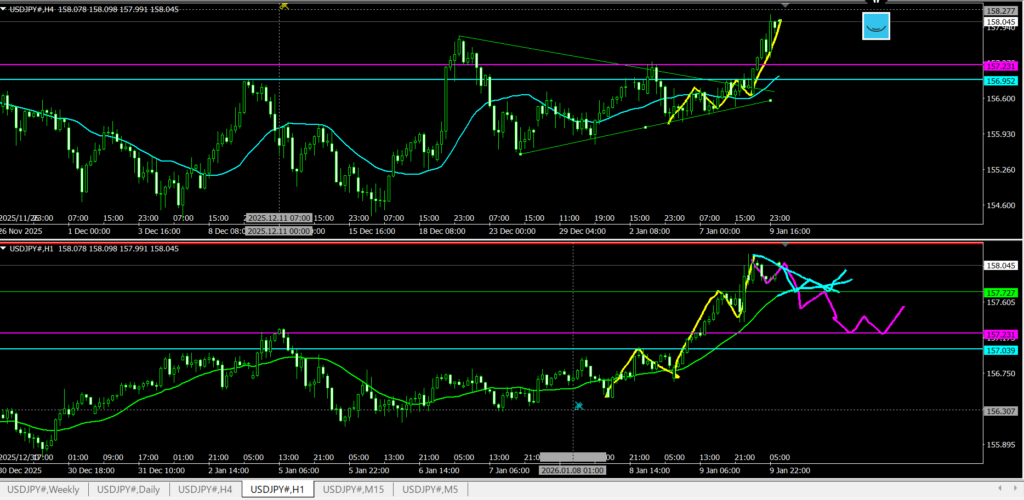The height and width of the screenshot is (500, 1024).
Task: Click the cyan 157.039 price label
Action: (1002, 350)
